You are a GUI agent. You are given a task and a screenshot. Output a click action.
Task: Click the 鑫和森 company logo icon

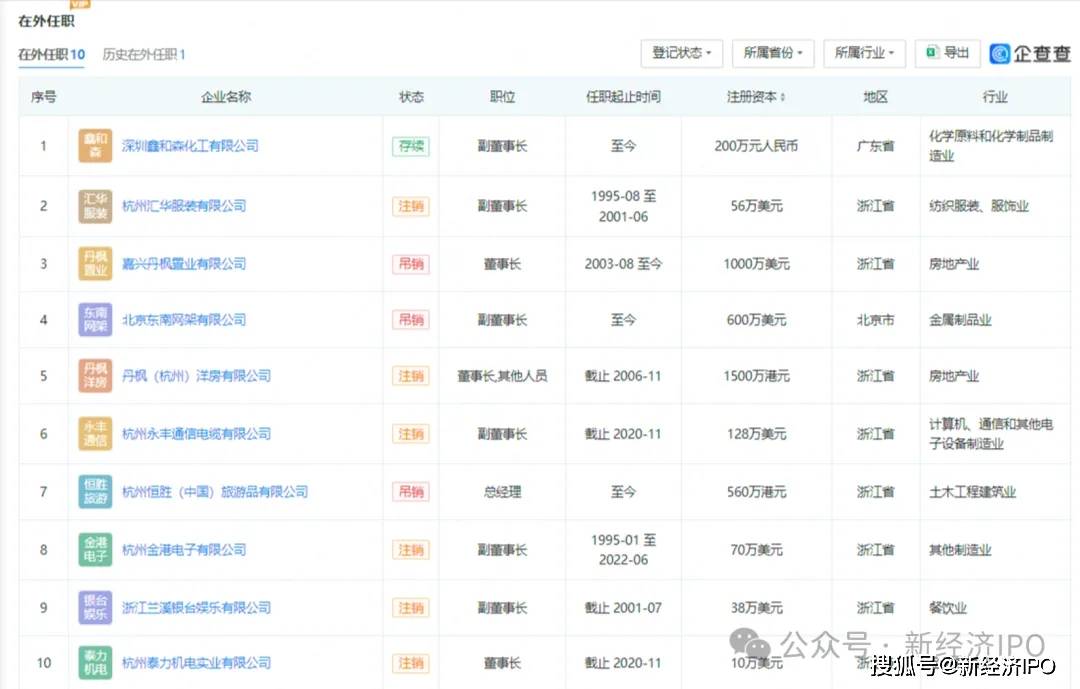[x=95, y=146]
